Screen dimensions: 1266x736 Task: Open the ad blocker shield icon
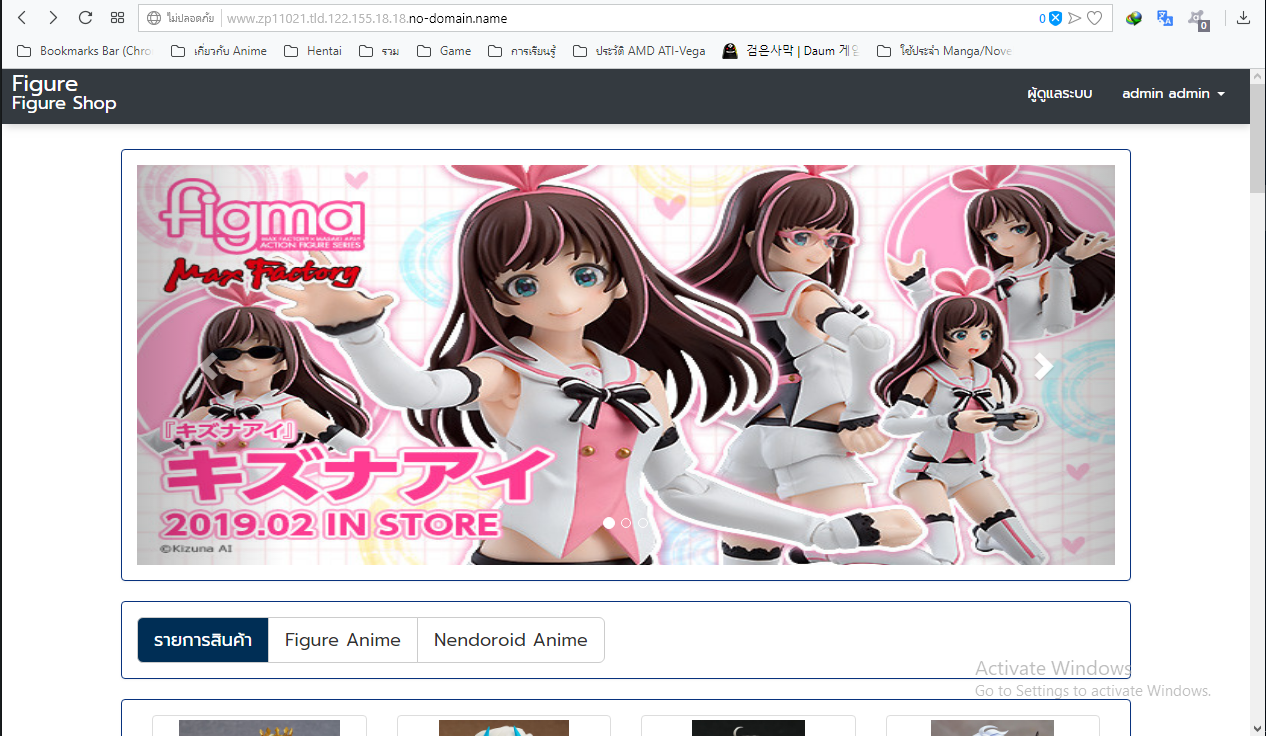tap(1054, 18)
